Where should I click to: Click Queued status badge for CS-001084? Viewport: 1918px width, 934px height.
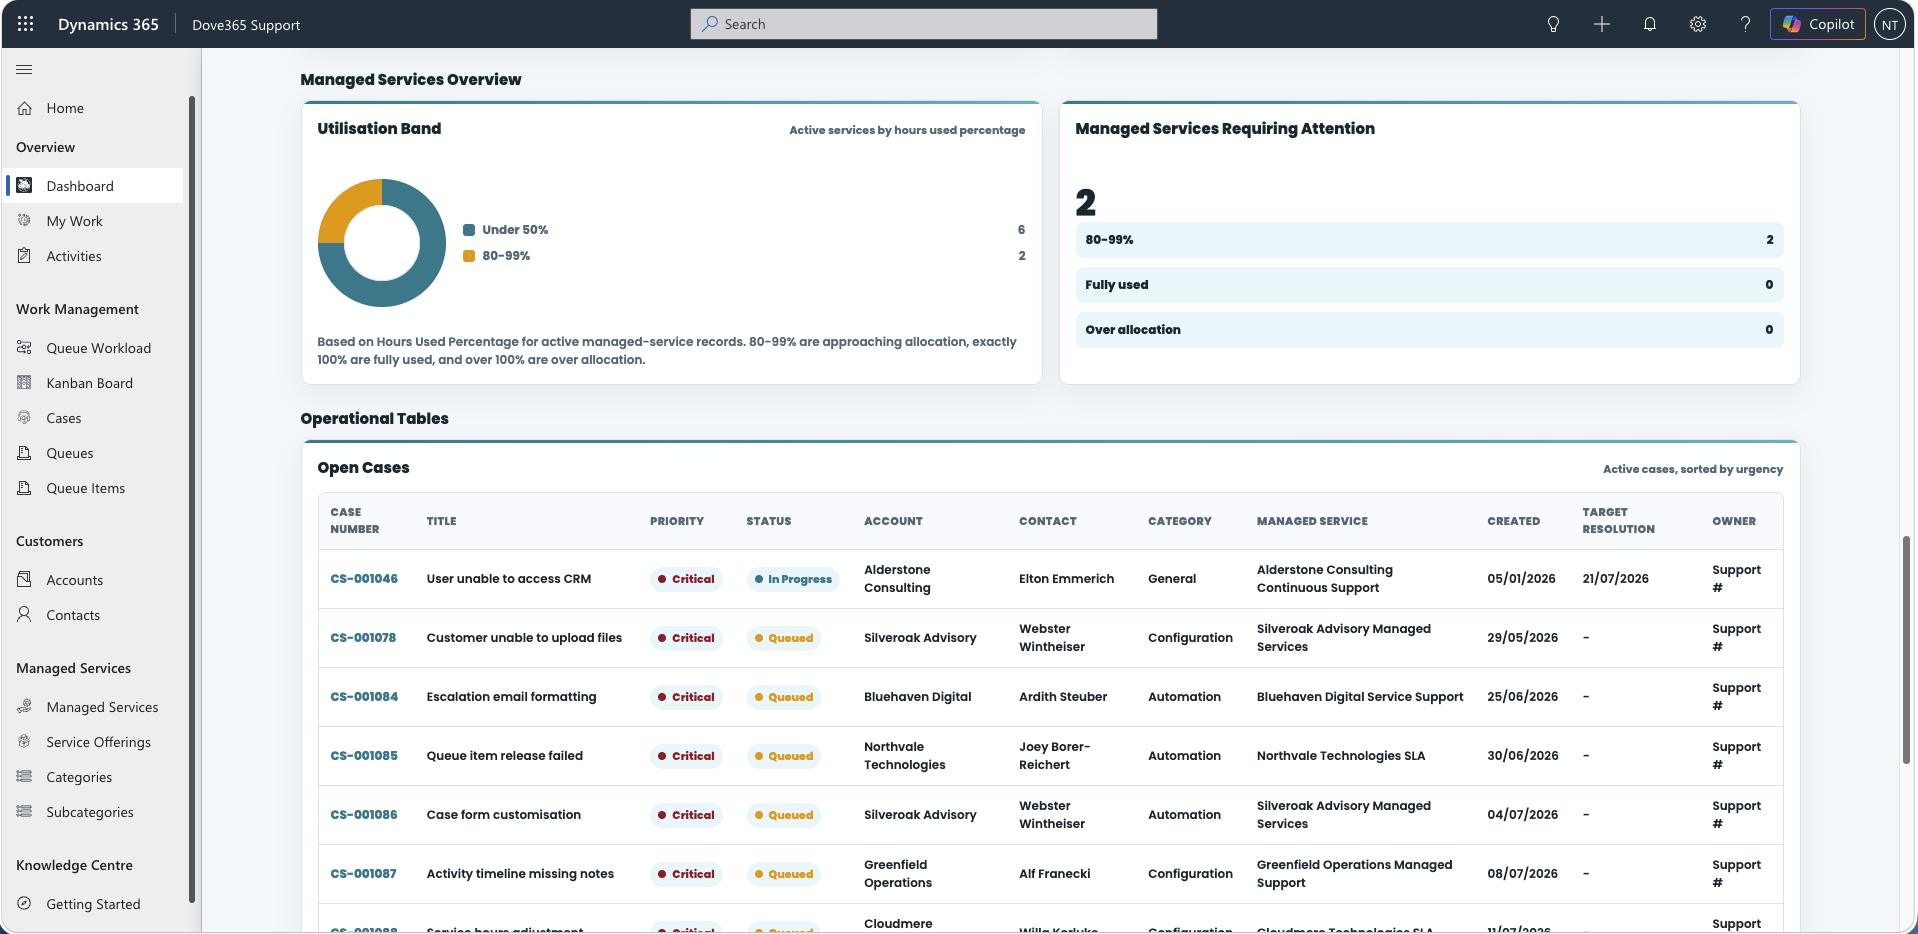pyautogui.click(x=784, y=697)
